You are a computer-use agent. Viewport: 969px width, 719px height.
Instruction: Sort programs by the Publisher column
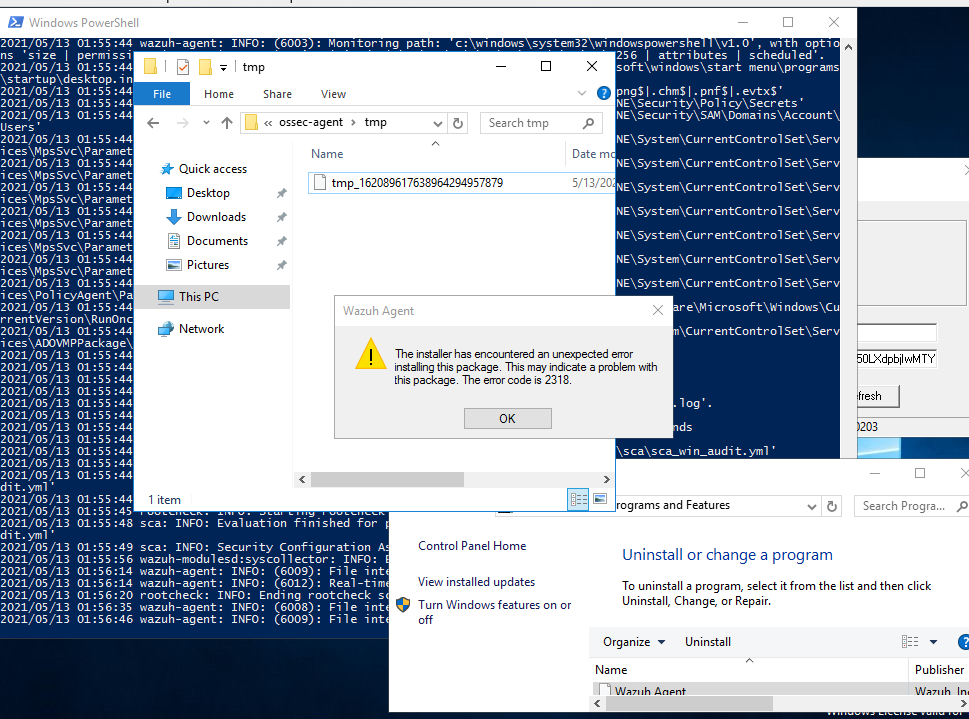939,670
